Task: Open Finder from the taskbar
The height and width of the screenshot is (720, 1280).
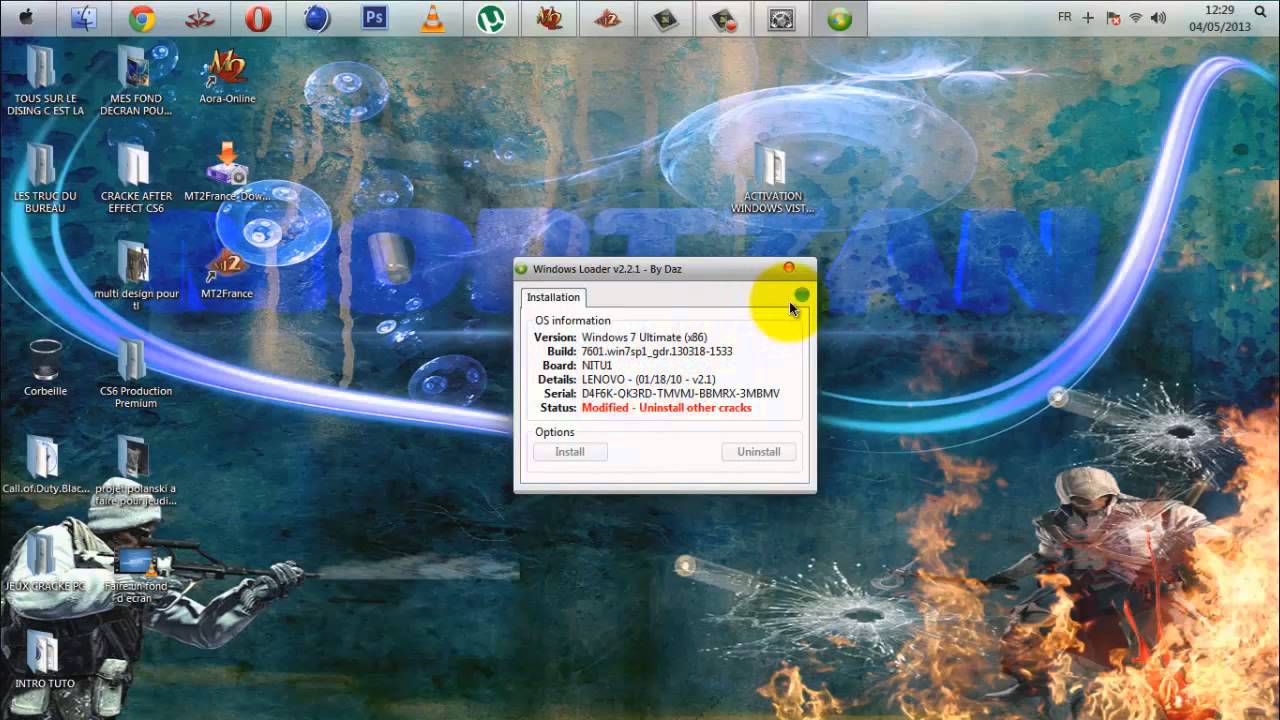Action: 84,18
